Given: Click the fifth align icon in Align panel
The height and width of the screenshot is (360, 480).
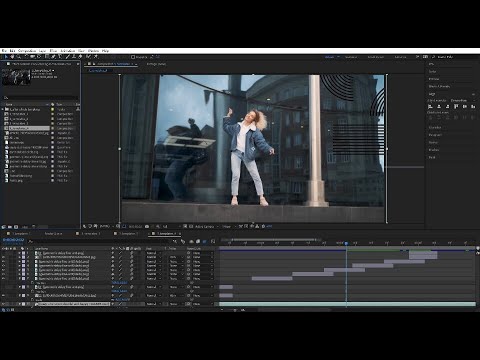Looking at the screenshot, I should coord(465,107).
